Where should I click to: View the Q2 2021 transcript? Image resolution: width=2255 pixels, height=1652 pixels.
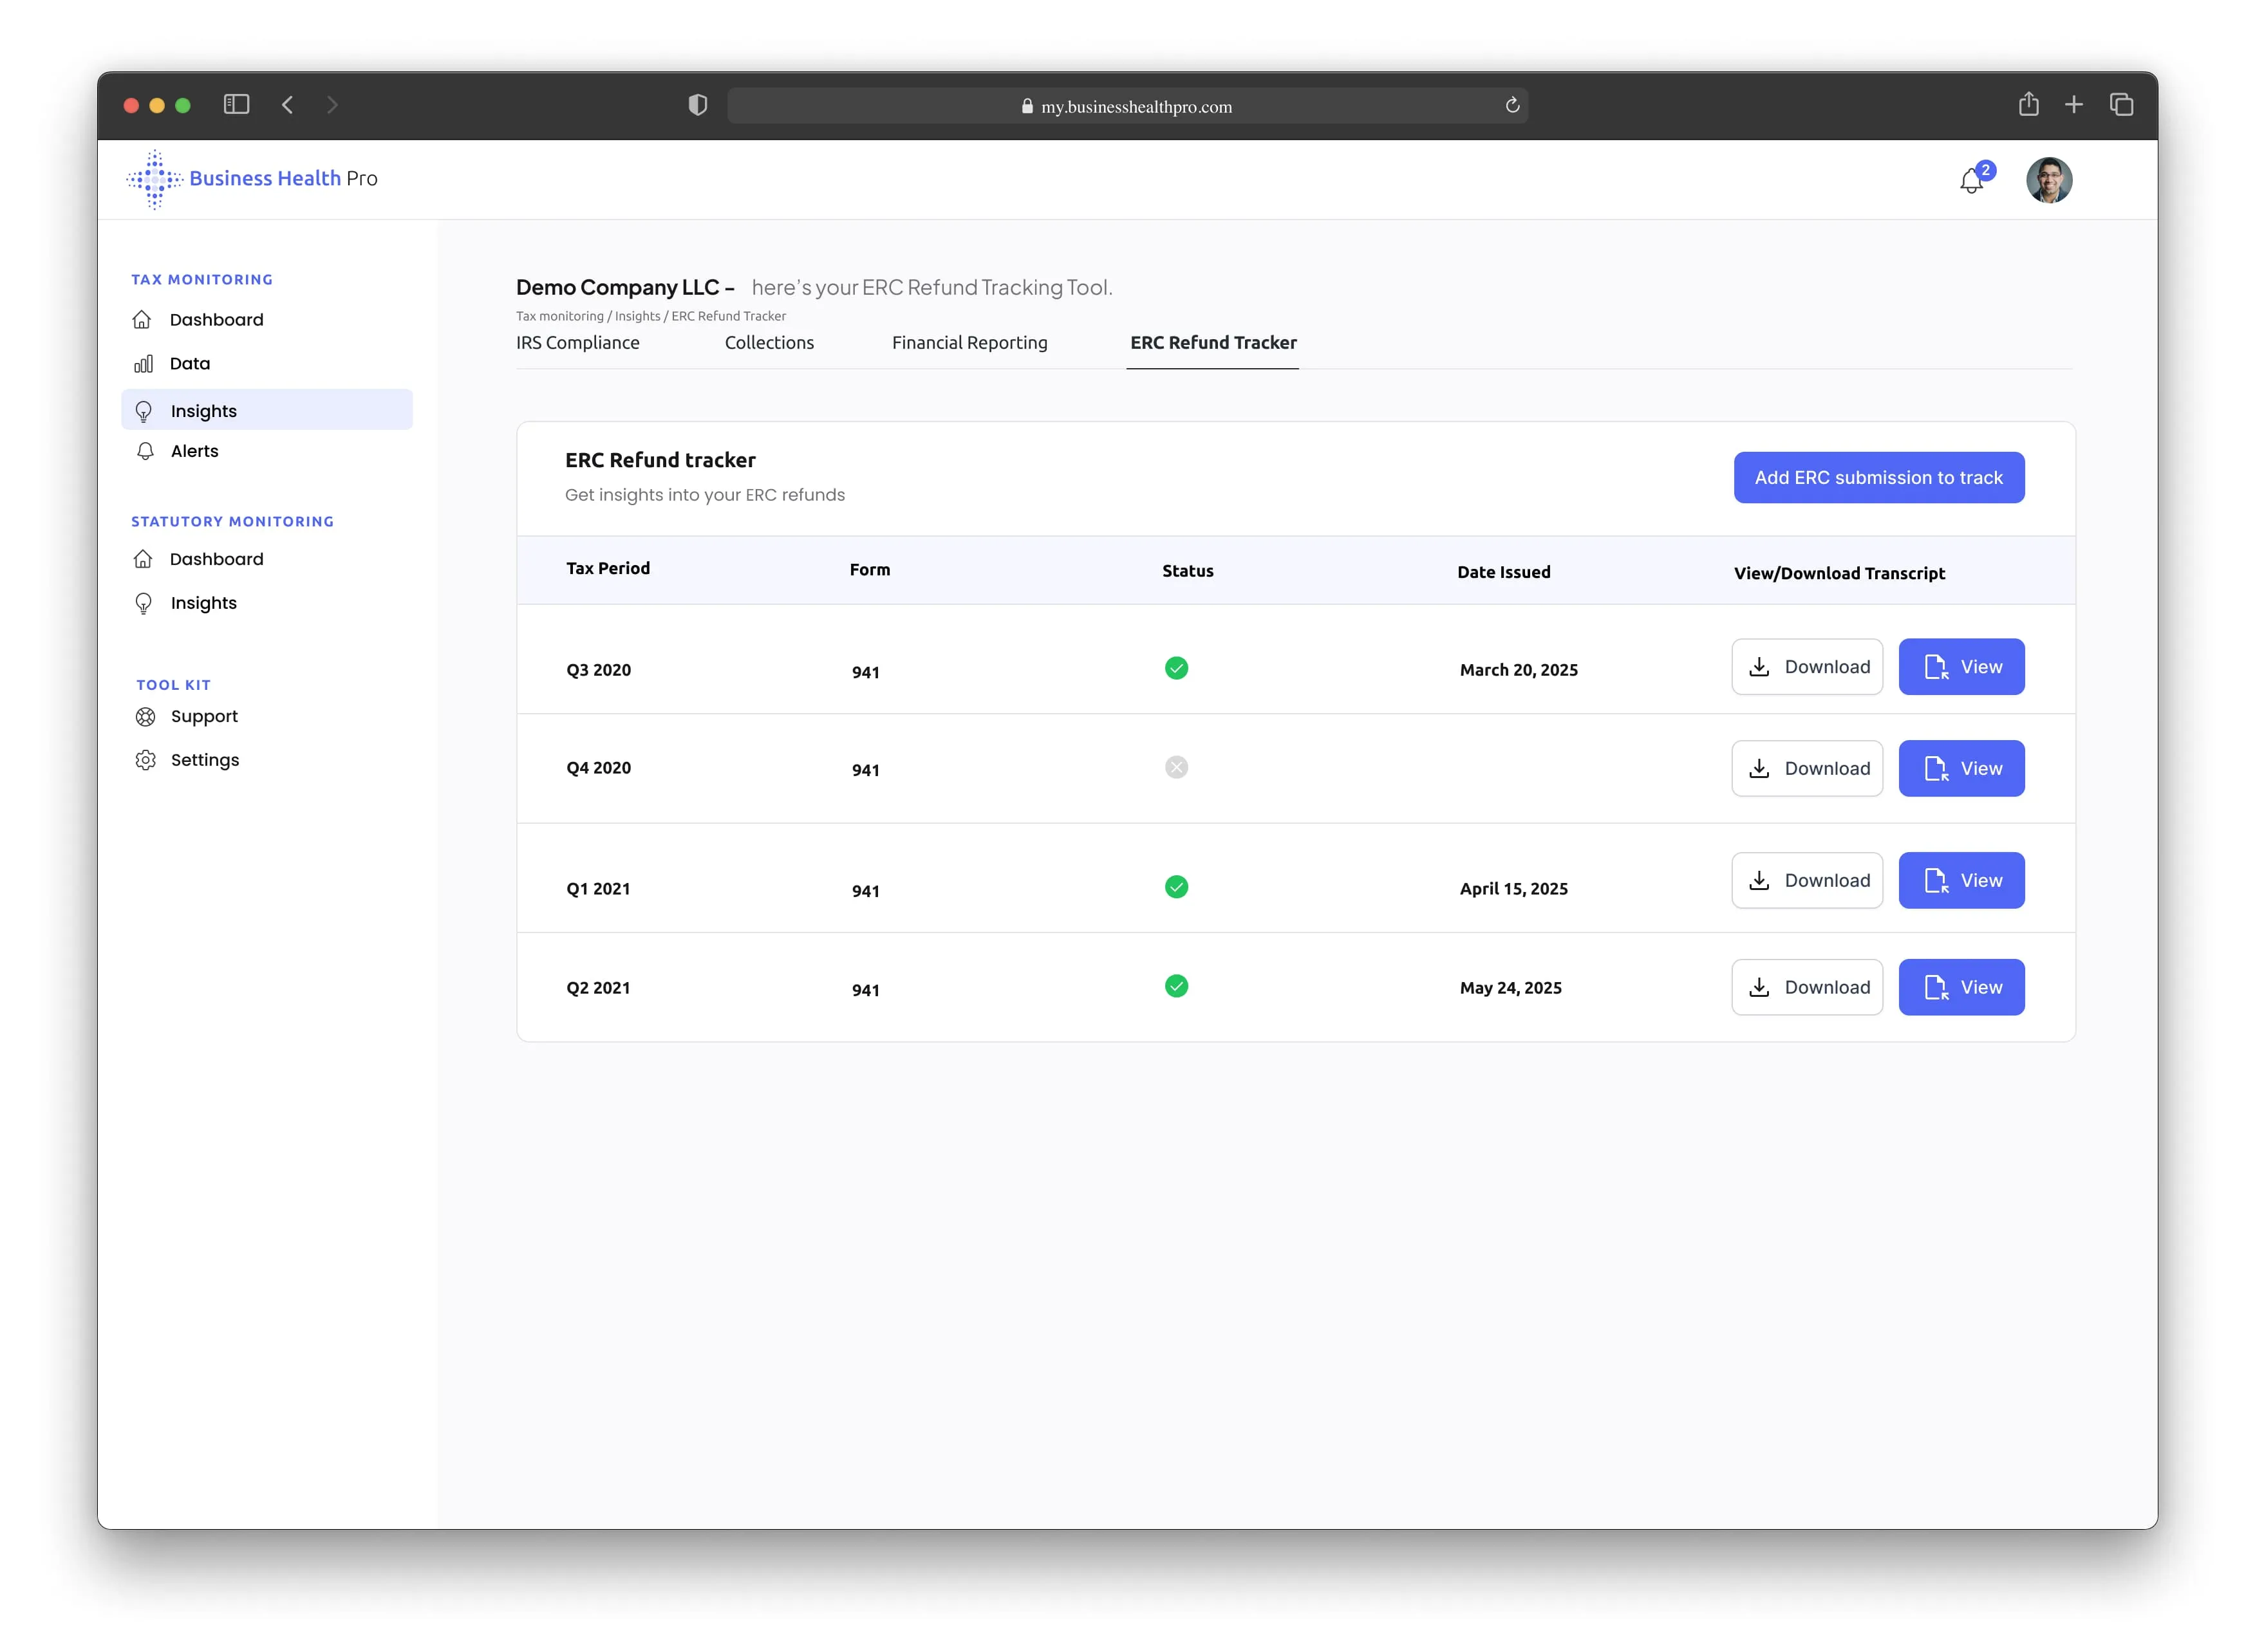pos(1960,987)
